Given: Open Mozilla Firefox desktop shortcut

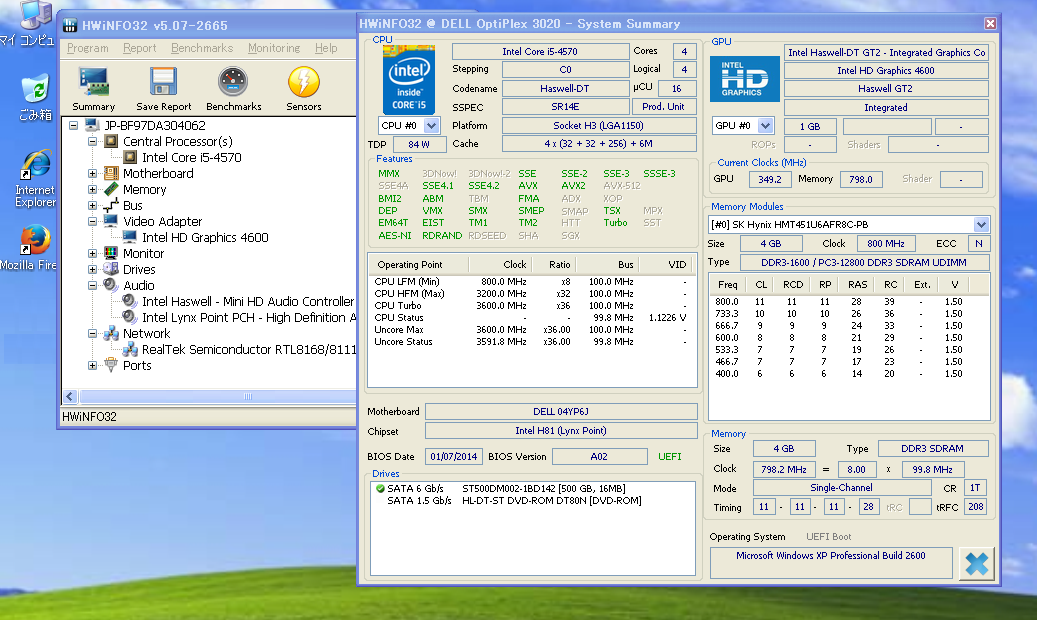Looking at the screenshot, I should pyautogui.click(x=36, y=240).
